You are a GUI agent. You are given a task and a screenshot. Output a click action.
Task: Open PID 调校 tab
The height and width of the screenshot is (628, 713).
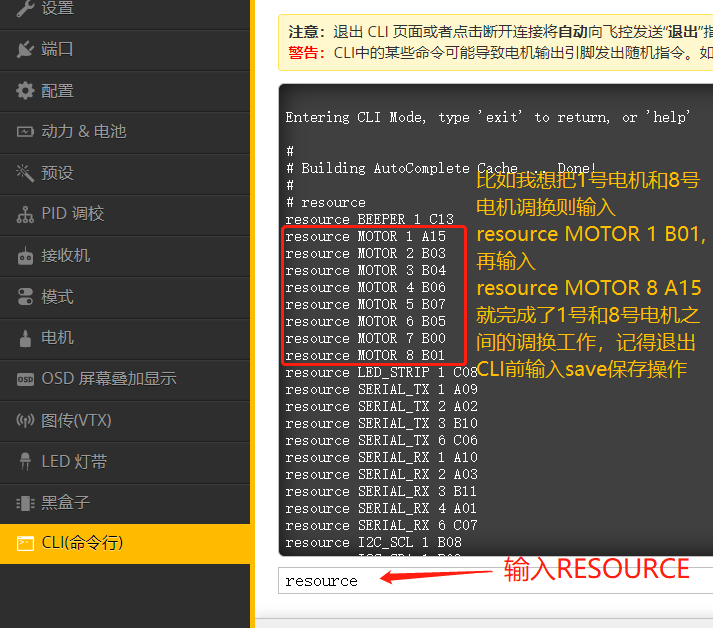(125, 216)
